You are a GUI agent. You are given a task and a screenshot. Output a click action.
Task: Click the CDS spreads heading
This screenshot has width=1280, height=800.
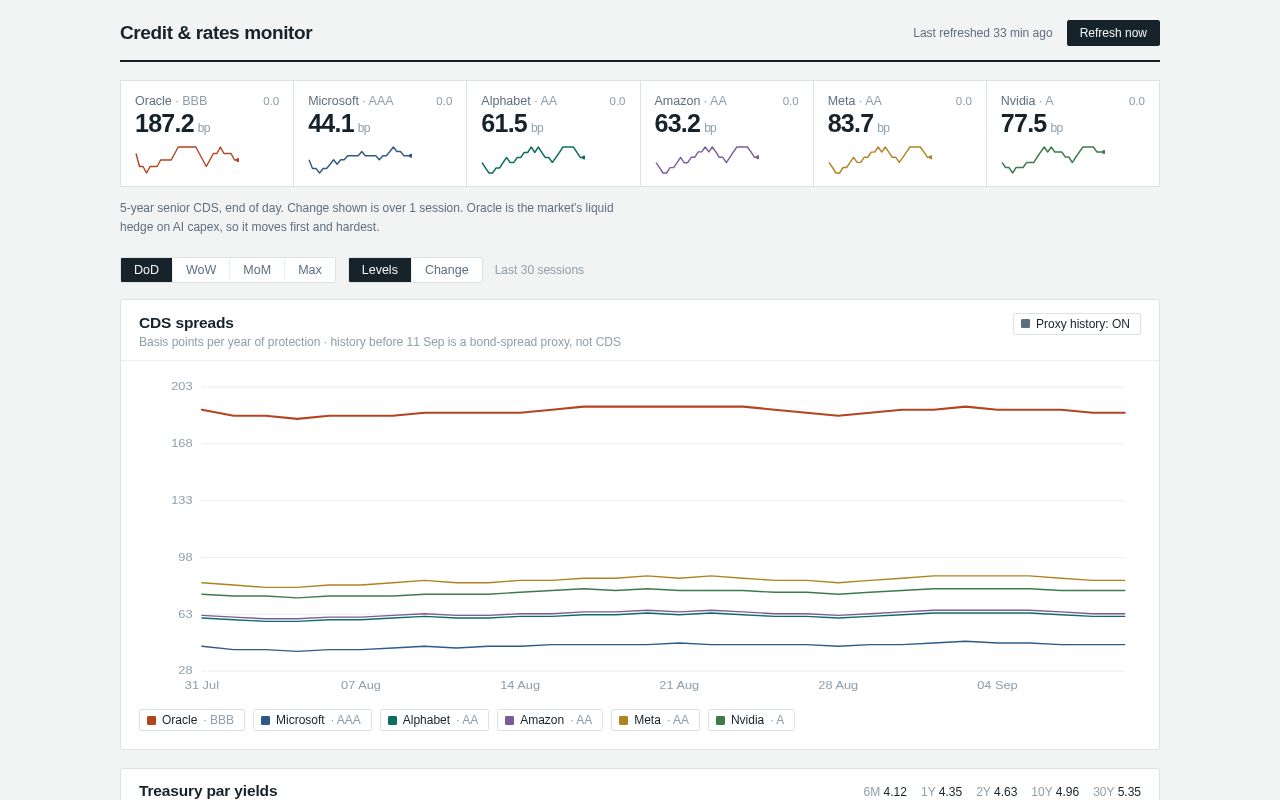coord(186,322)
